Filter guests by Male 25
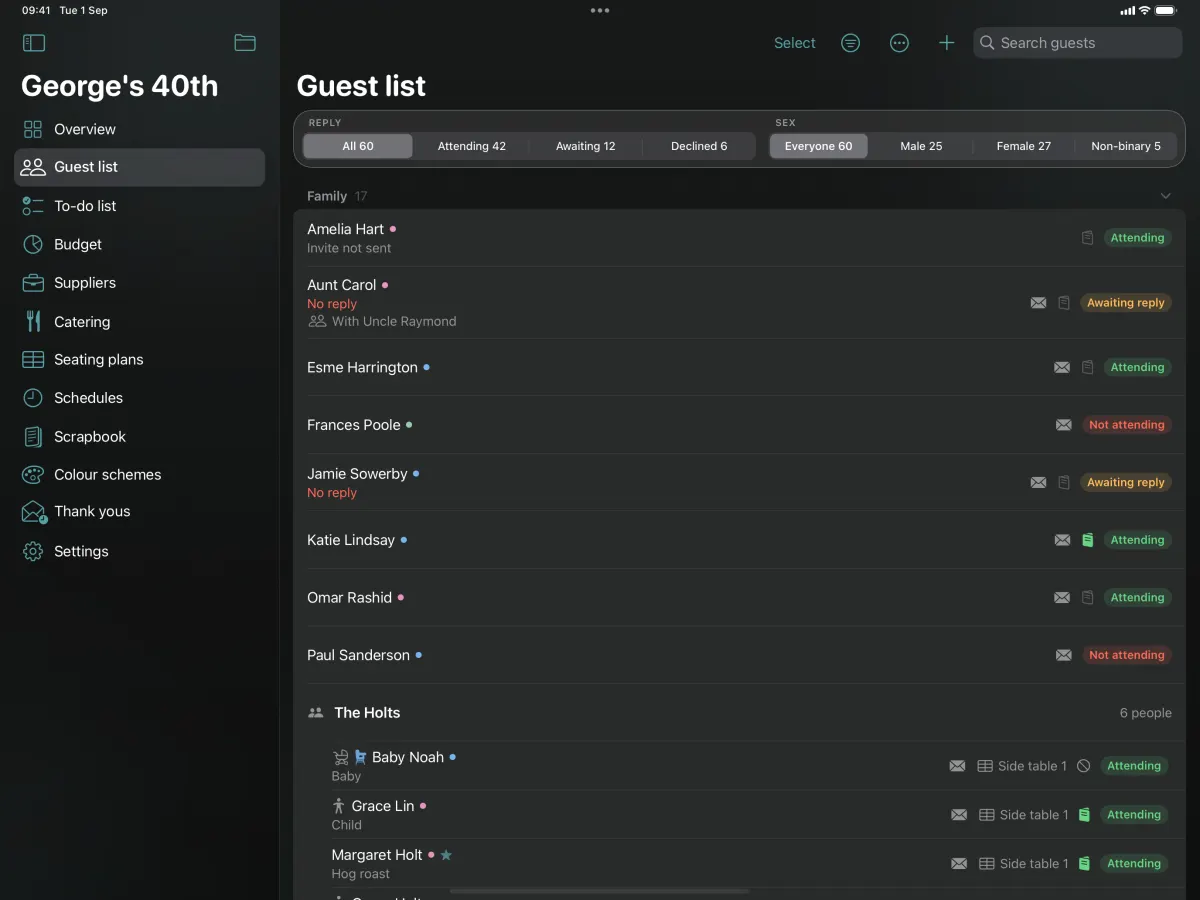This screenshot has height=900, width=1200. pyautogui.click(x=921, y=146)
